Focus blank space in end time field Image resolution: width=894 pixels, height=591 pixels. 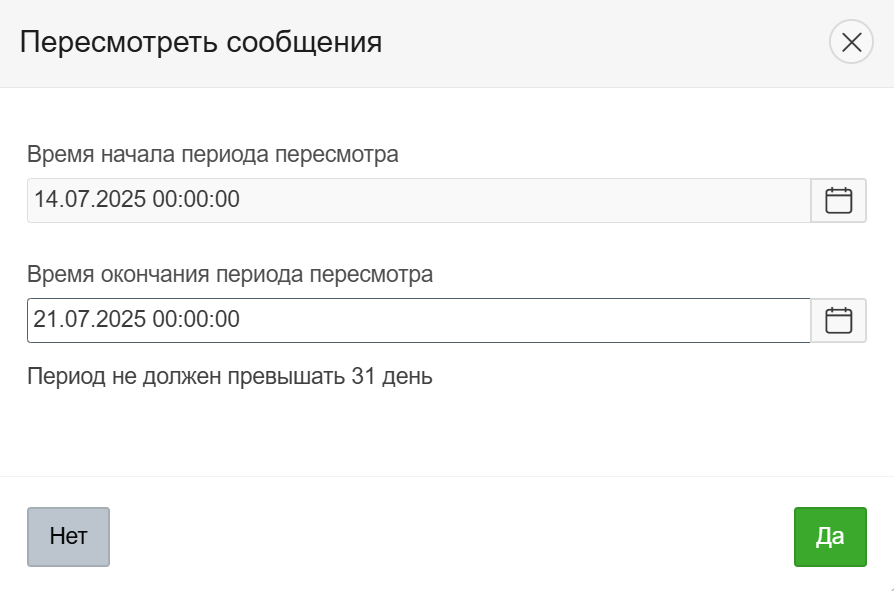(520, 320)
